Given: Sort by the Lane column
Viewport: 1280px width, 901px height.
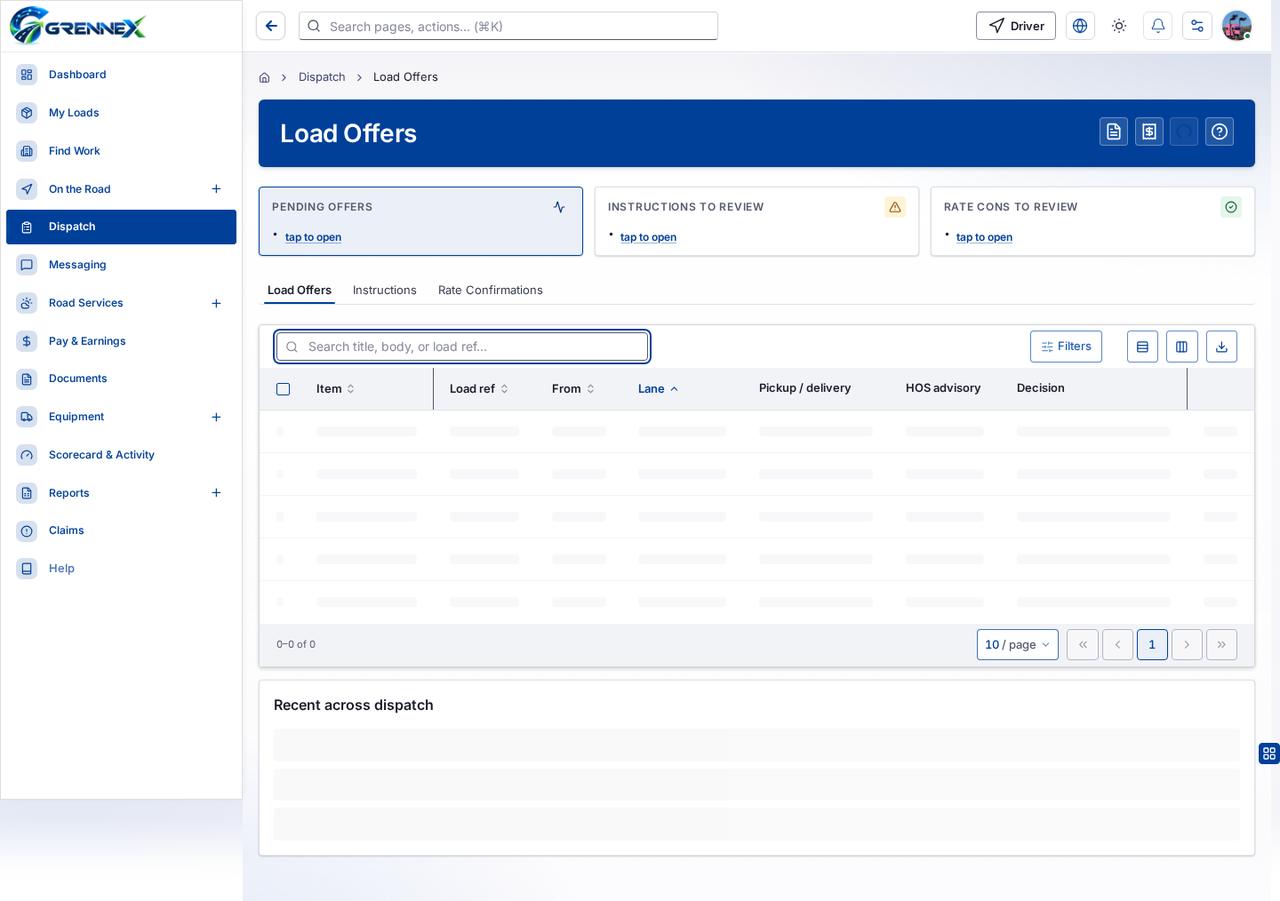Looking at the screenshot, I should [x=658, y=389].
